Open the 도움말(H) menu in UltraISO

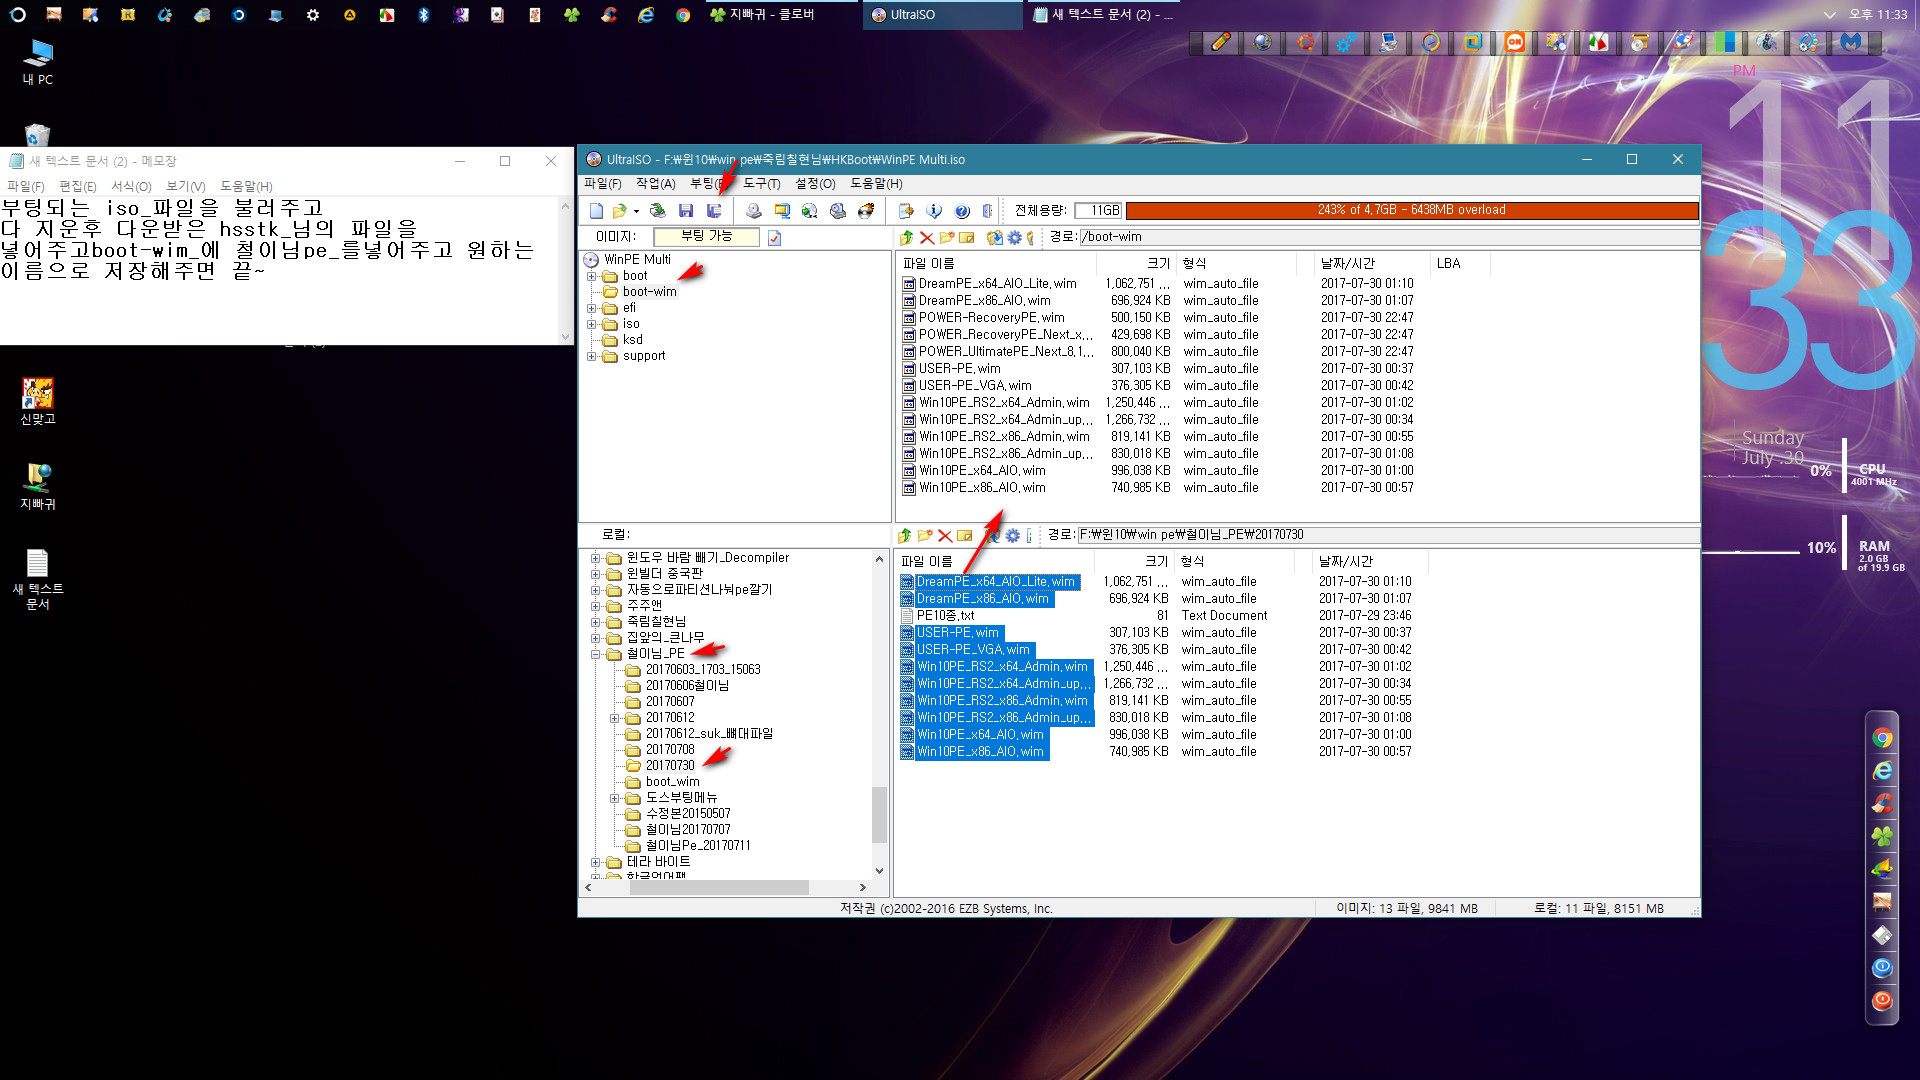coord(876,184)
